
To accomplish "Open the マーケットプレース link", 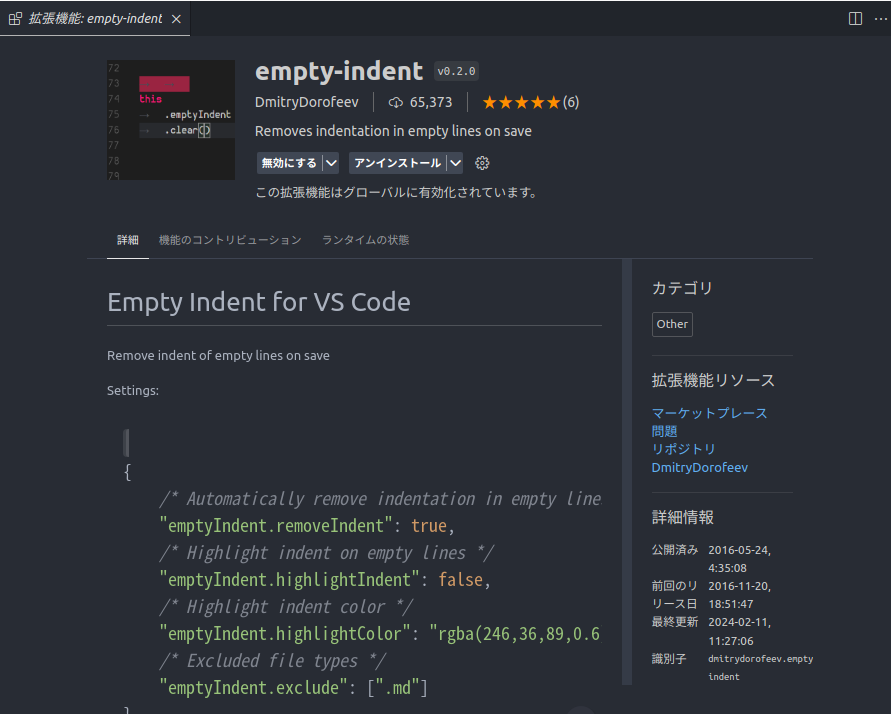I will (x=709, y=413).
